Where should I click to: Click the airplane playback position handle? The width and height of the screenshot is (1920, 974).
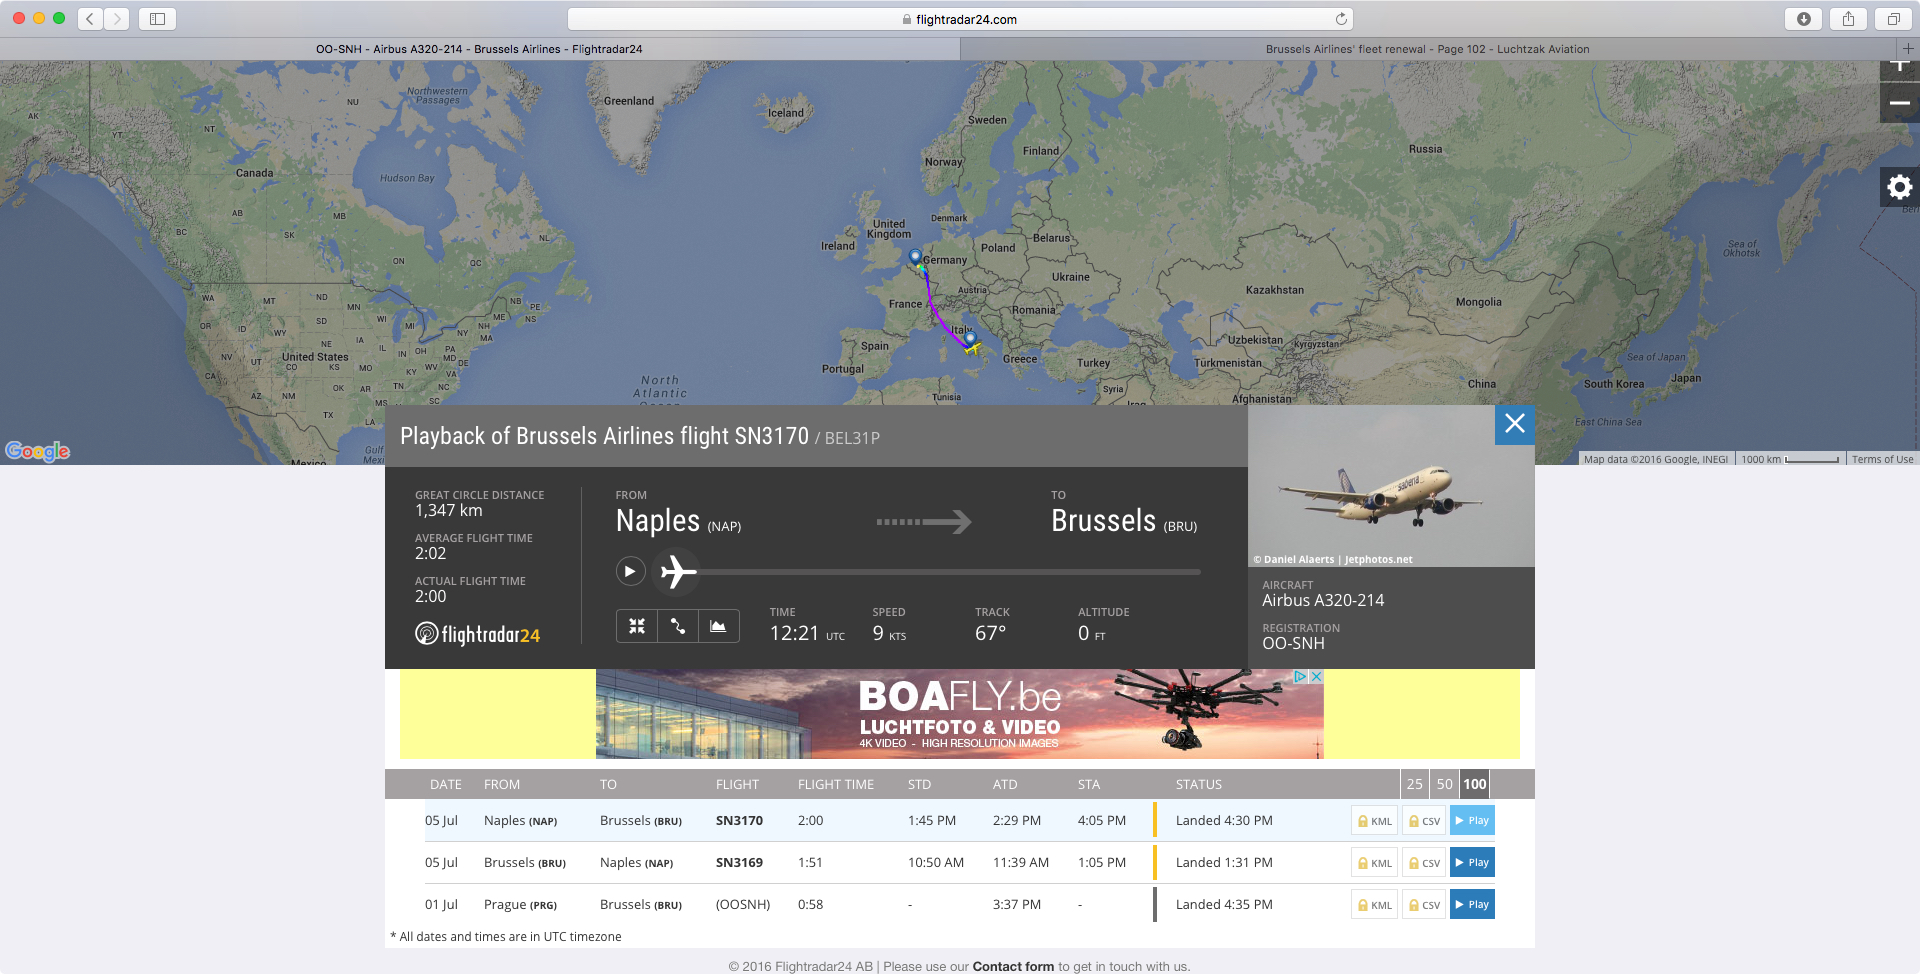678,572
